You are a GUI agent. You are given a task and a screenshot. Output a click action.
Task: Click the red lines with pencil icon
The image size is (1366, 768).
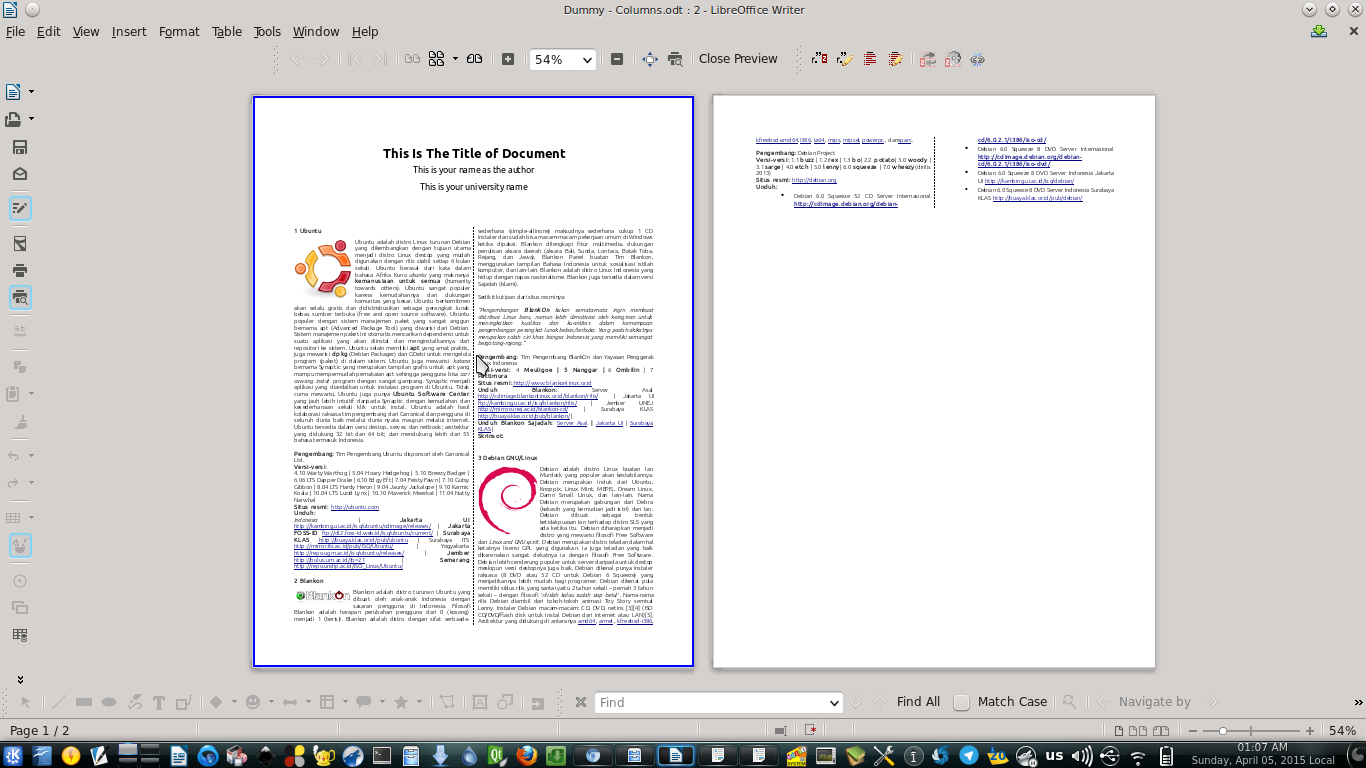pos(895,59)
